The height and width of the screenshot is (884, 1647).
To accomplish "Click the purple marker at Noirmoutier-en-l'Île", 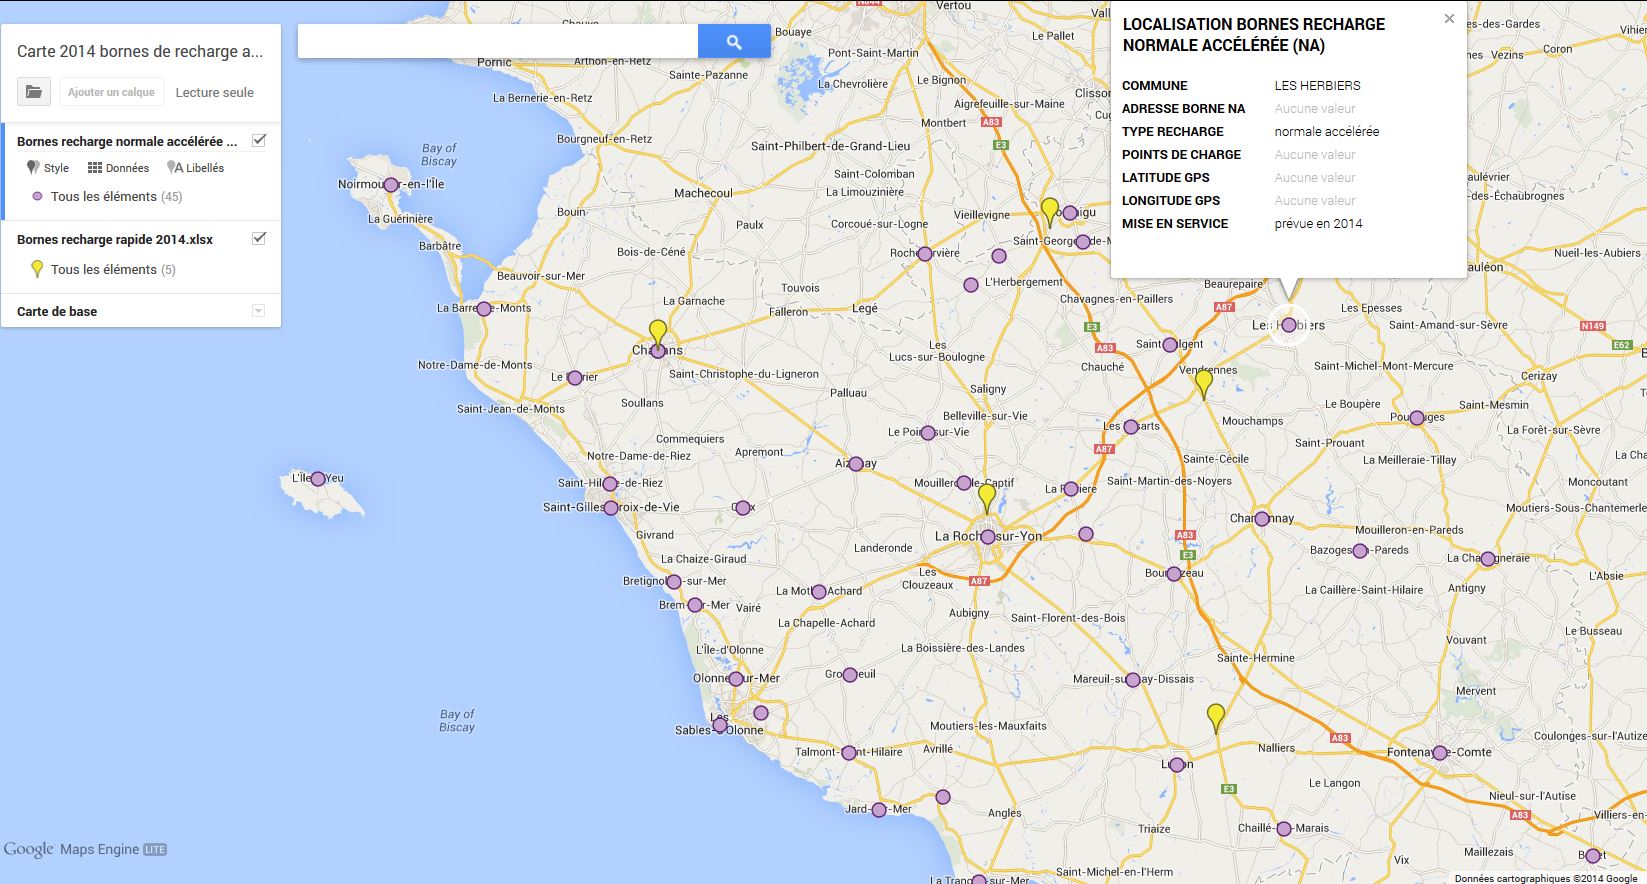I will tap(391, 185).
